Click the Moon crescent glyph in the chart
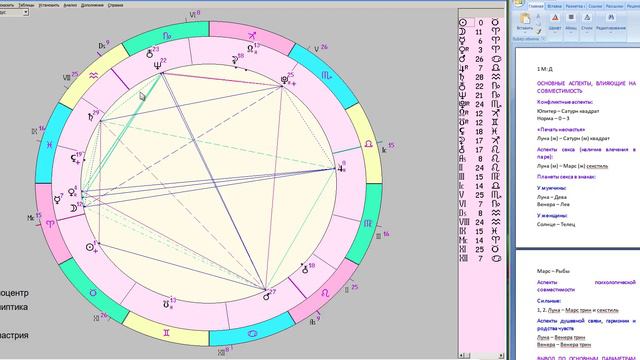640x360 pixels. point(73,209)
